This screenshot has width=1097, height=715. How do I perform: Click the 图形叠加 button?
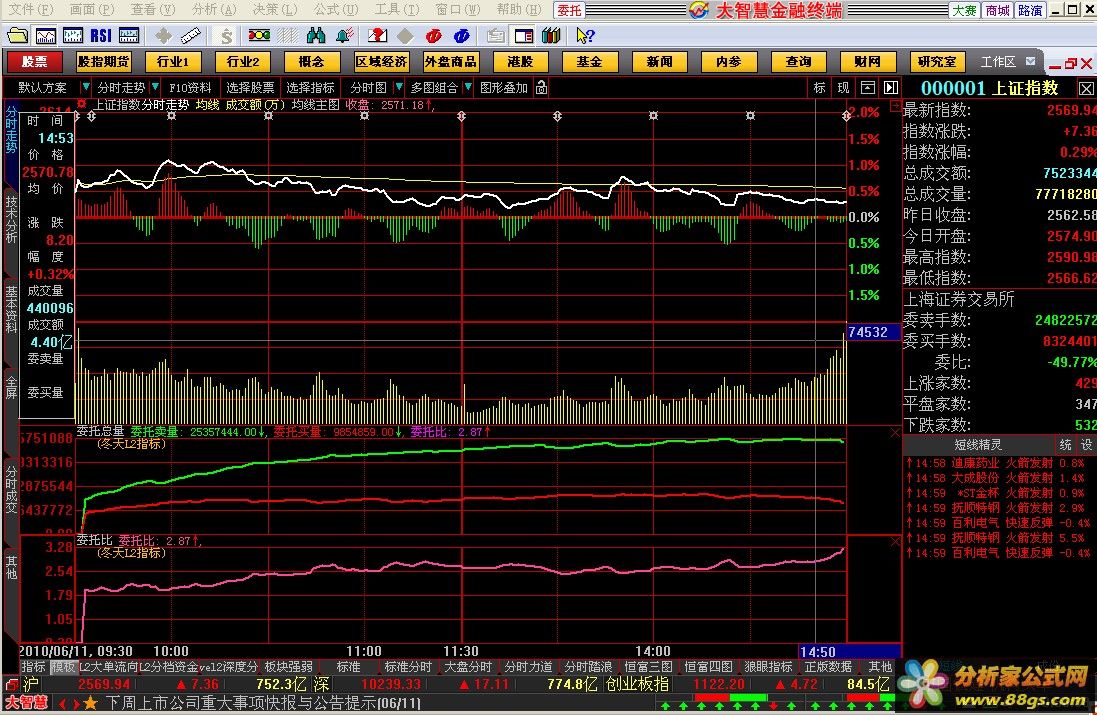click(x=504, y=87)
